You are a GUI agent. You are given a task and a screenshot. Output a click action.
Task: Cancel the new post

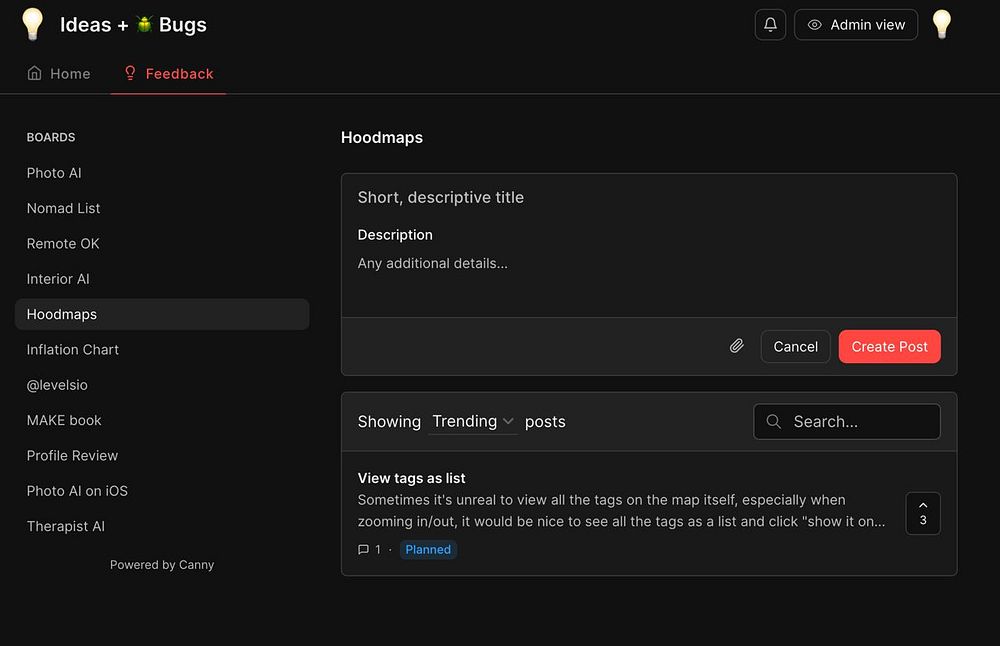tap(795, 346)
